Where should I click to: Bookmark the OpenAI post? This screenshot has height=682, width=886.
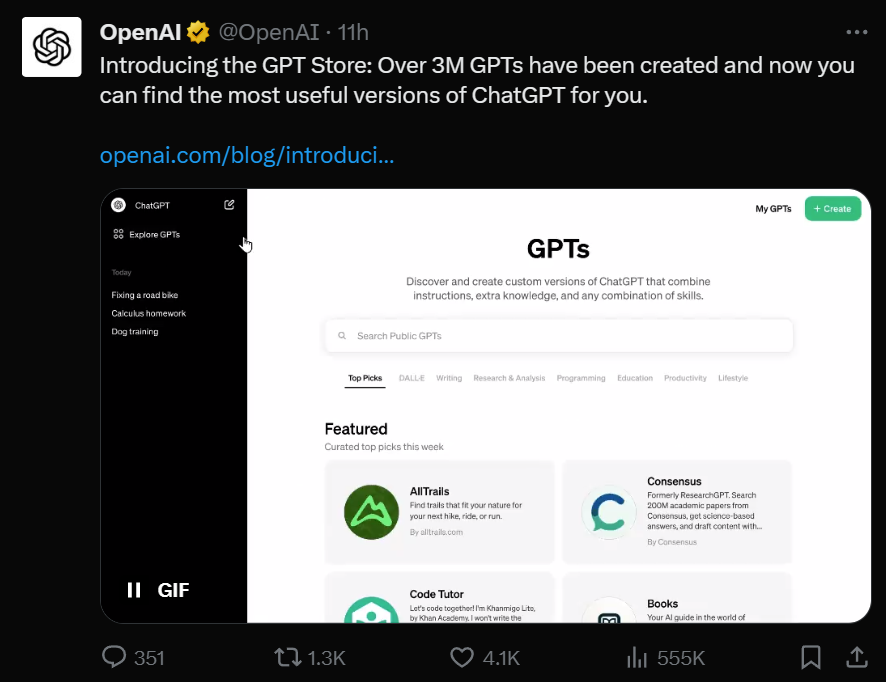pyautogui.click(x=810, y=657)
